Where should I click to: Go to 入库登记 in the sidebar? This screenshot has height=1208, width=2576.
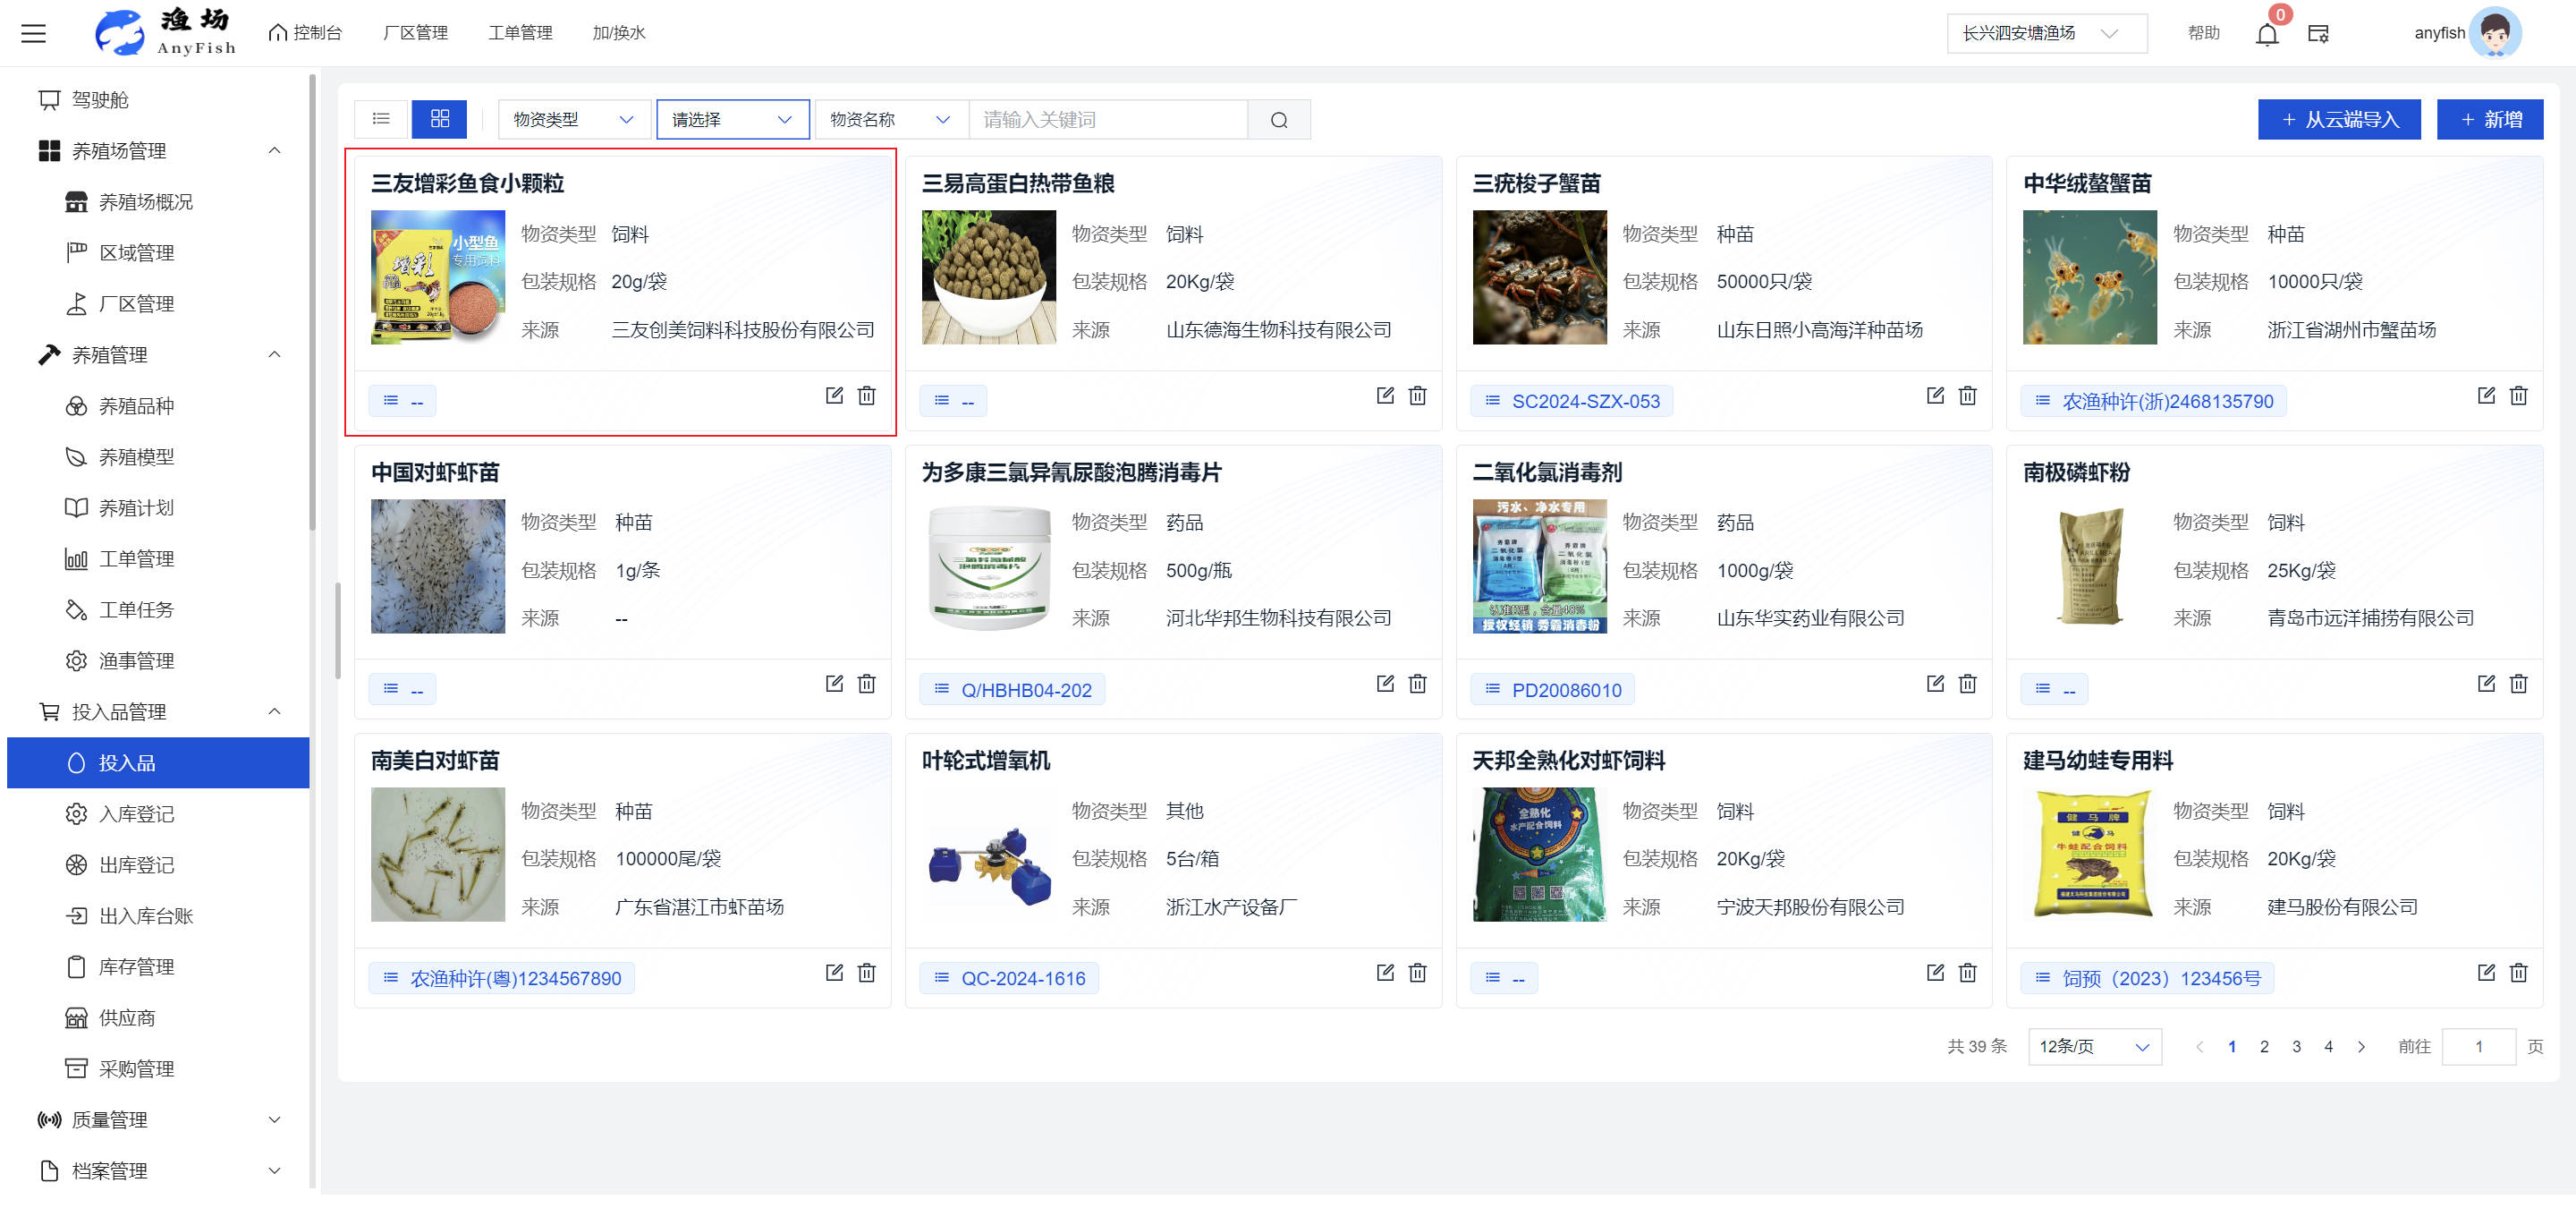[136, 814]
